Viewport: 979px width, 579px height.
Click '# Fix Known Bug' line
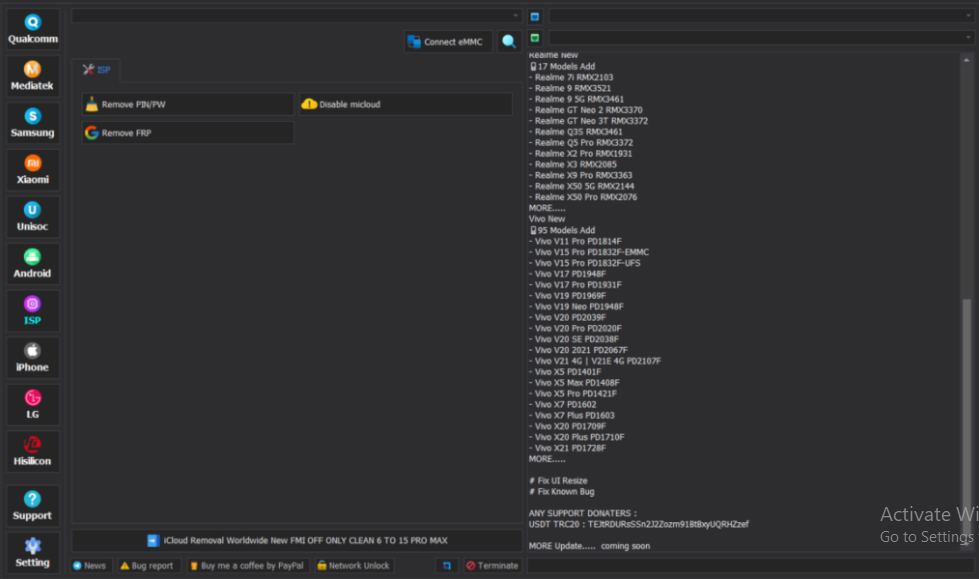562,492
